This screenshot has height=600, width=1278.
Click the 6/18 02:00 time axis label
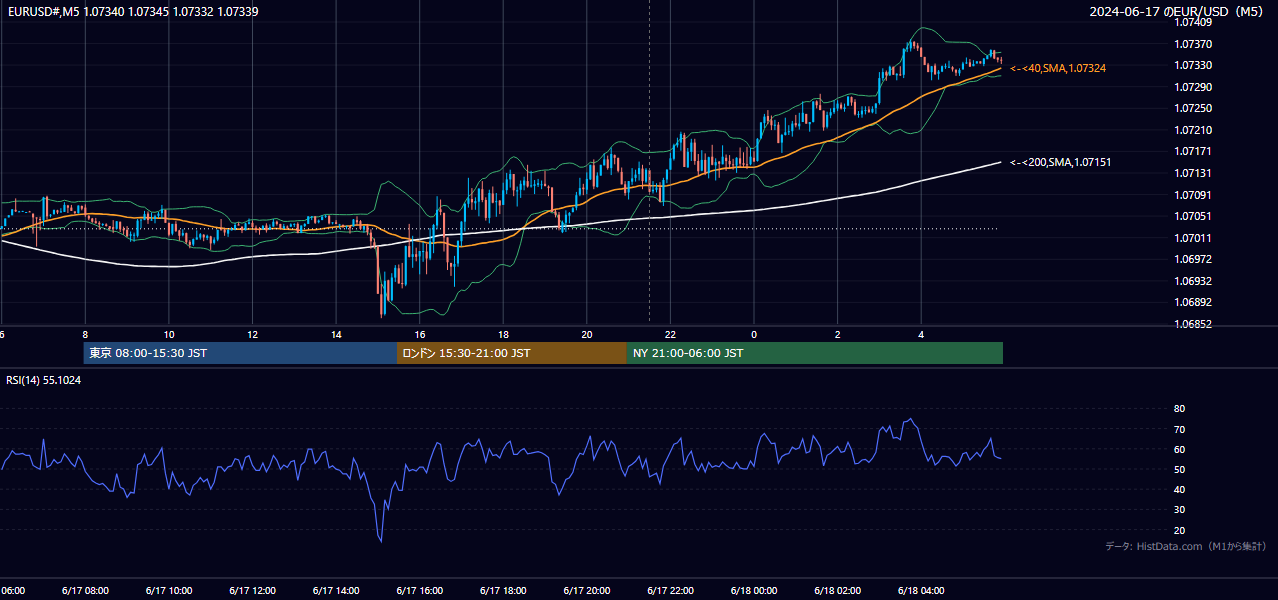(x=837, y=590)
